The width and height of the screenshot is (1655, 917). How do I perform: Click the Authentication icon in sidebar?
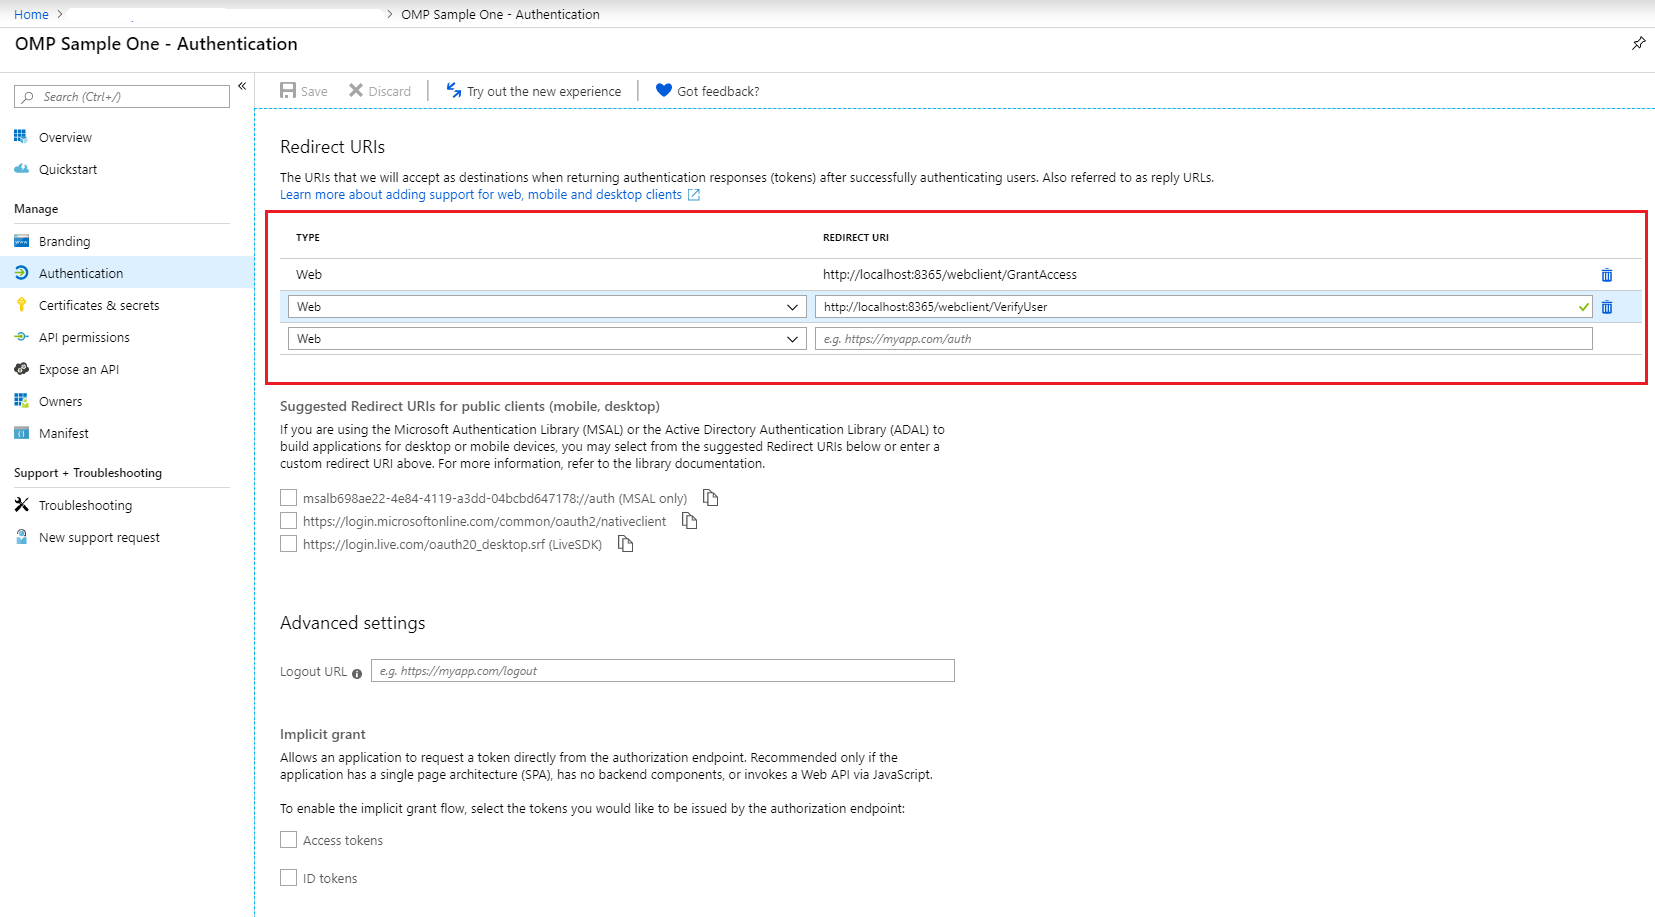21,273
